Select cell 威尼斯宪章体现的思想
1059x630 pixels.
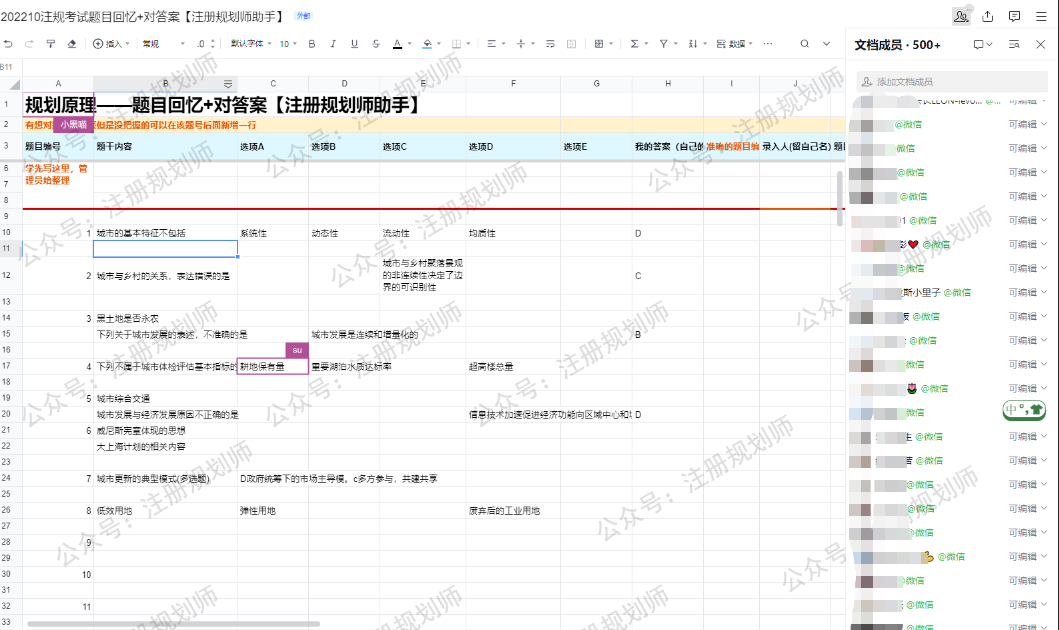pos(165,431)
